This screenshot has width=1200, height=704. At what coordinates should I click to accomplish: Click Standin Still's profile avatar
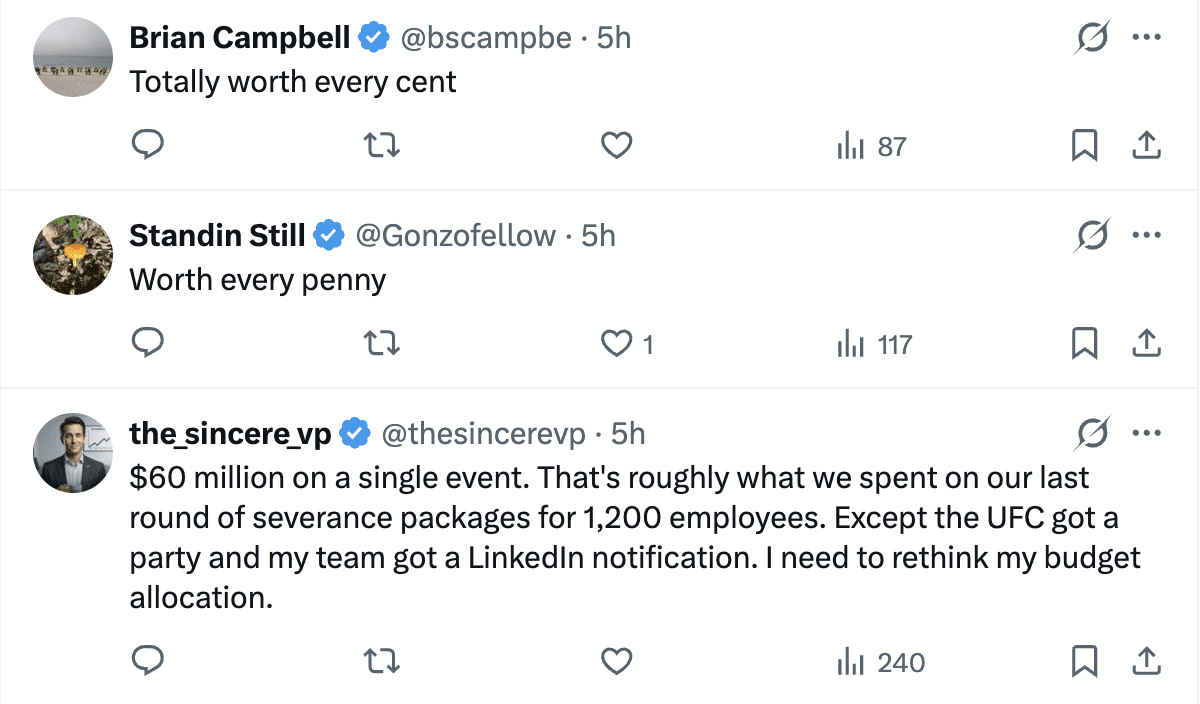(73, 254)
